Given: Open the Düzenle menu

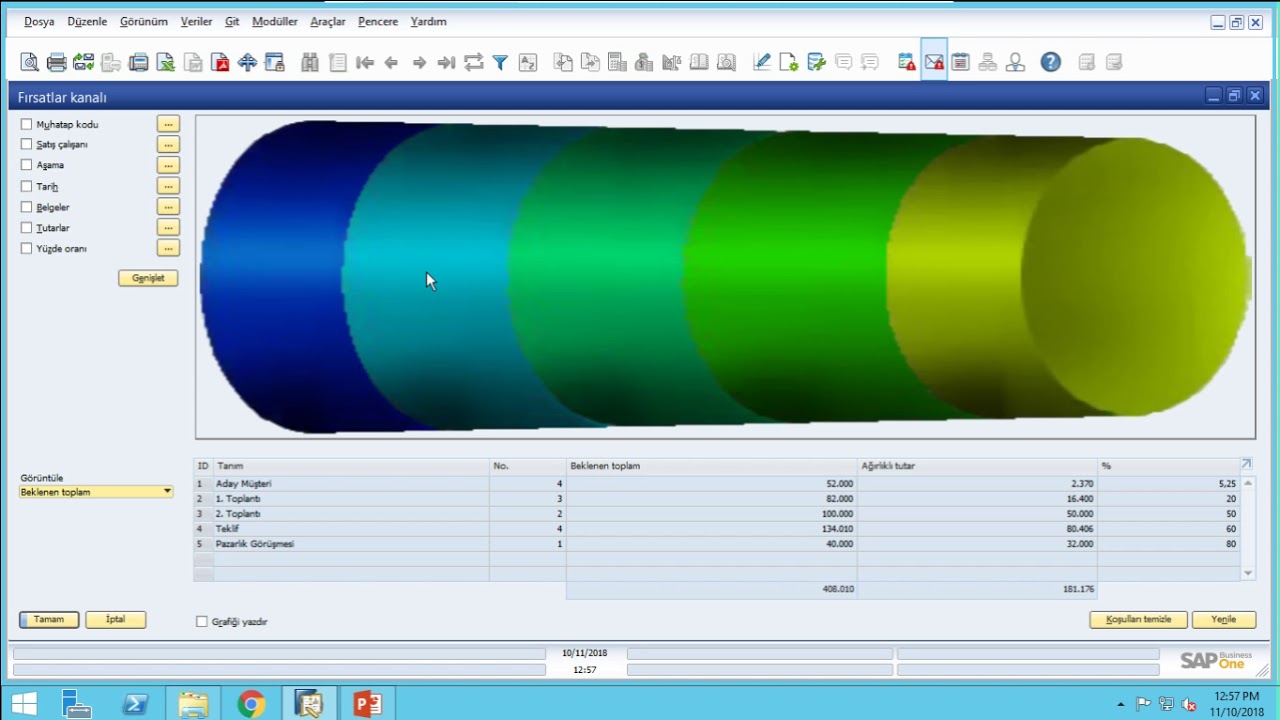Looking at the screenshot, I should click(87, 21).
